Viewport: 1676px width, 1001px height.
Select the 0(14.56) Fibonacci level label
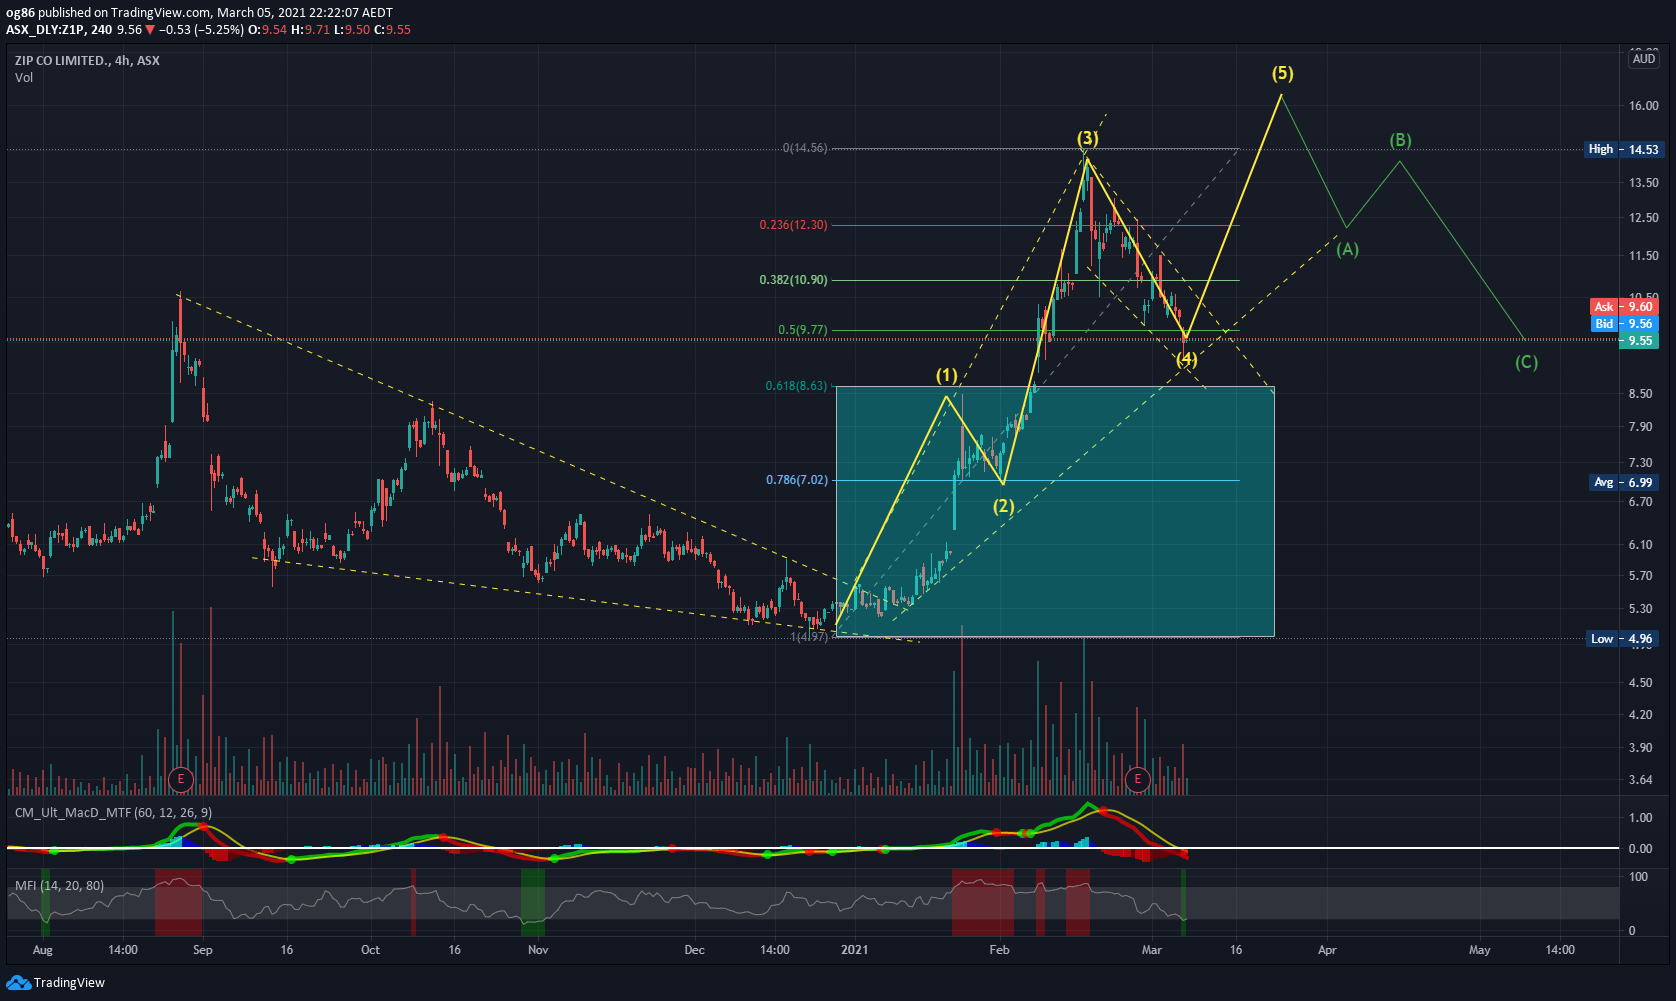805,148
